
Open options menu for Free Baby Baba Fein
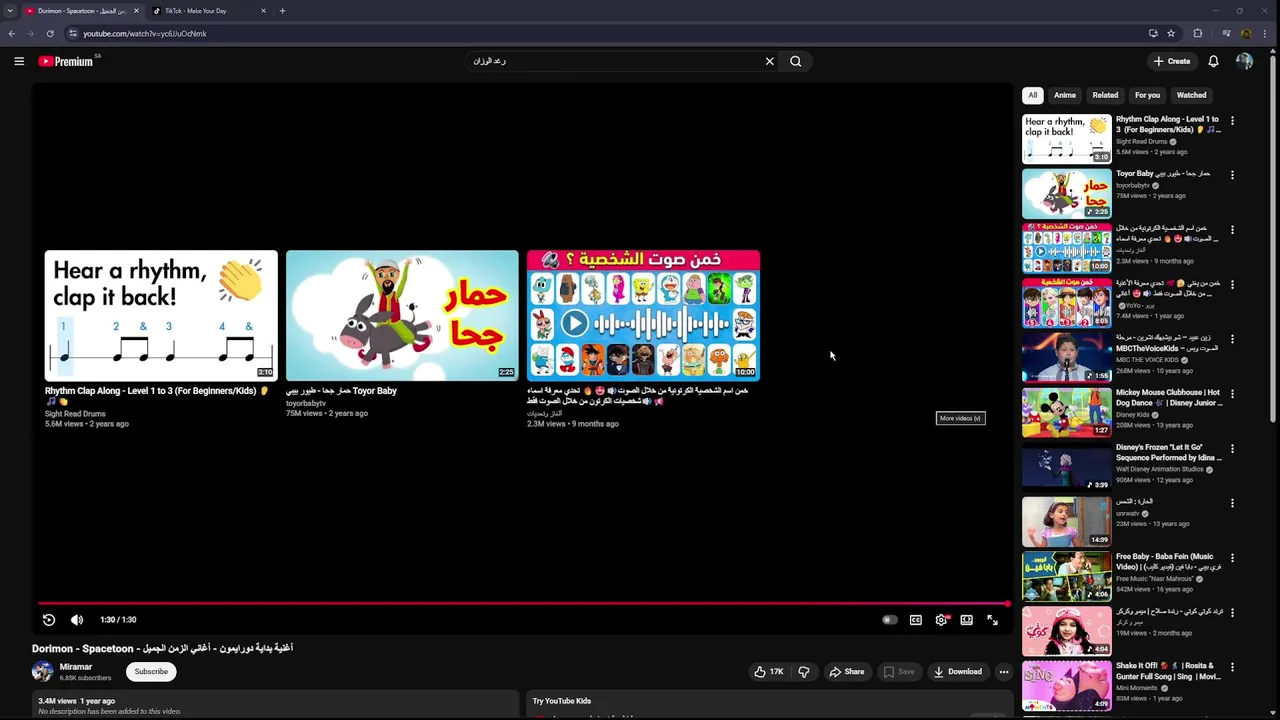[1232, 558]
